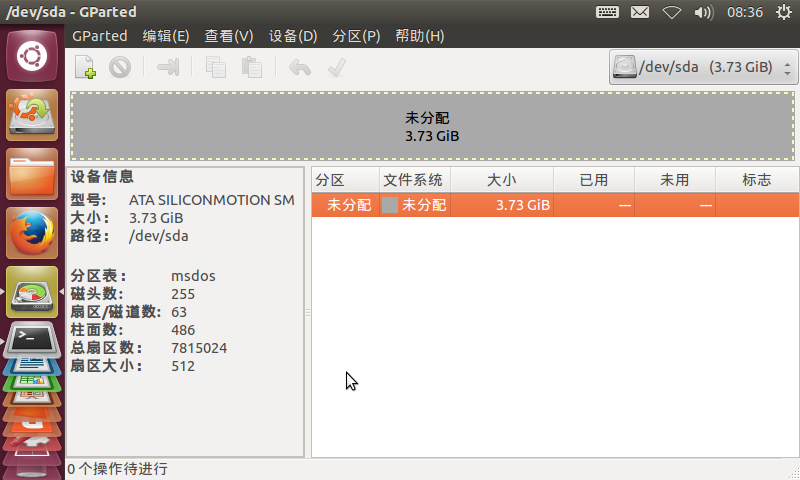
Task: Click the clock showing 08:36
Action: point(745,12)
